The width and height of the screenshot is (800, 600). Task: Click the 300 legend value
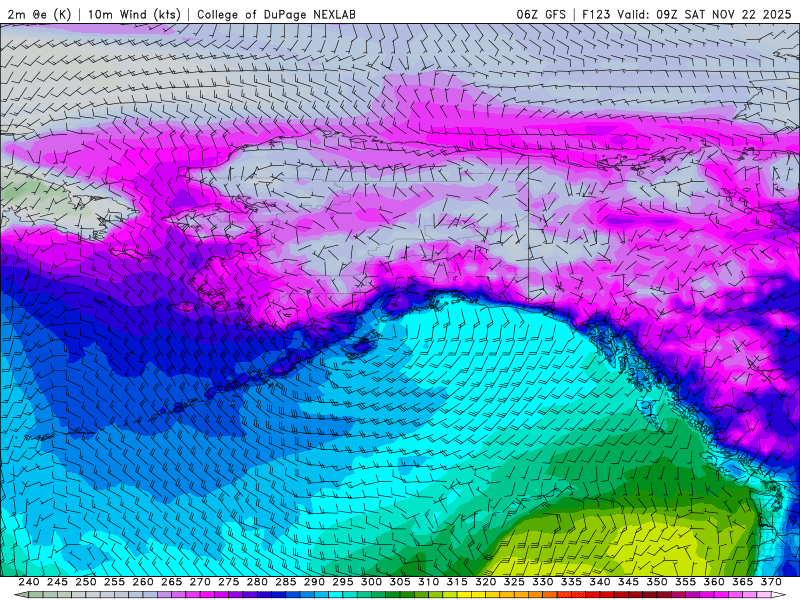pos(371,582)
